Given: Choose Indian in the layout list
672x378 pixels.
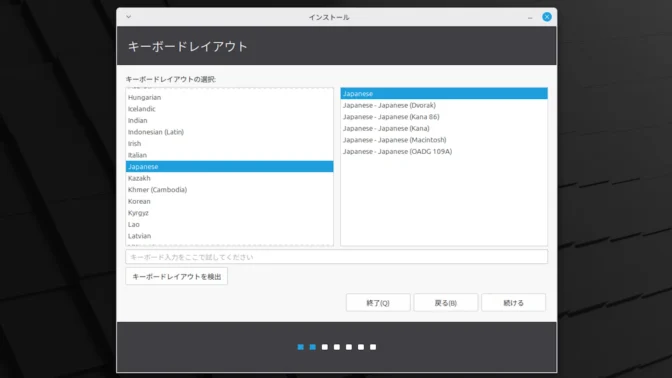Looking at the screenshot, I should pyautogui.click(x=229, y=120).
